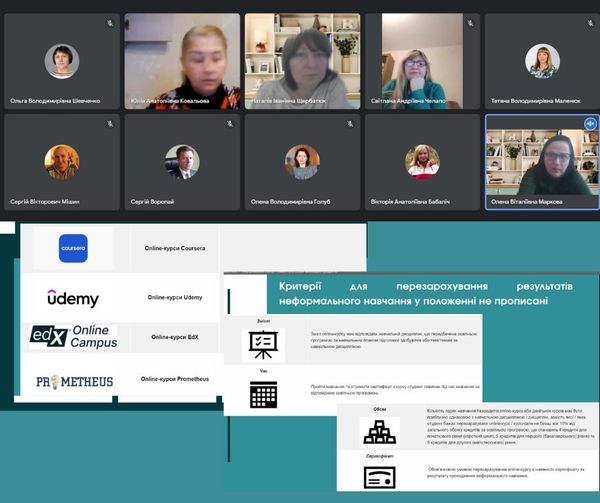
Task: Select avatar of Вікторія Анатоліївна Бабаліч
Action: click(x=422, y=161)
